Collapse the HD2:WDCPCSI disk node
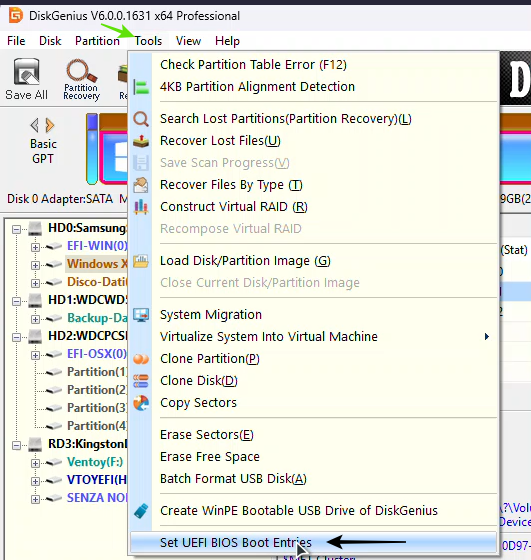 click(16, 337)
